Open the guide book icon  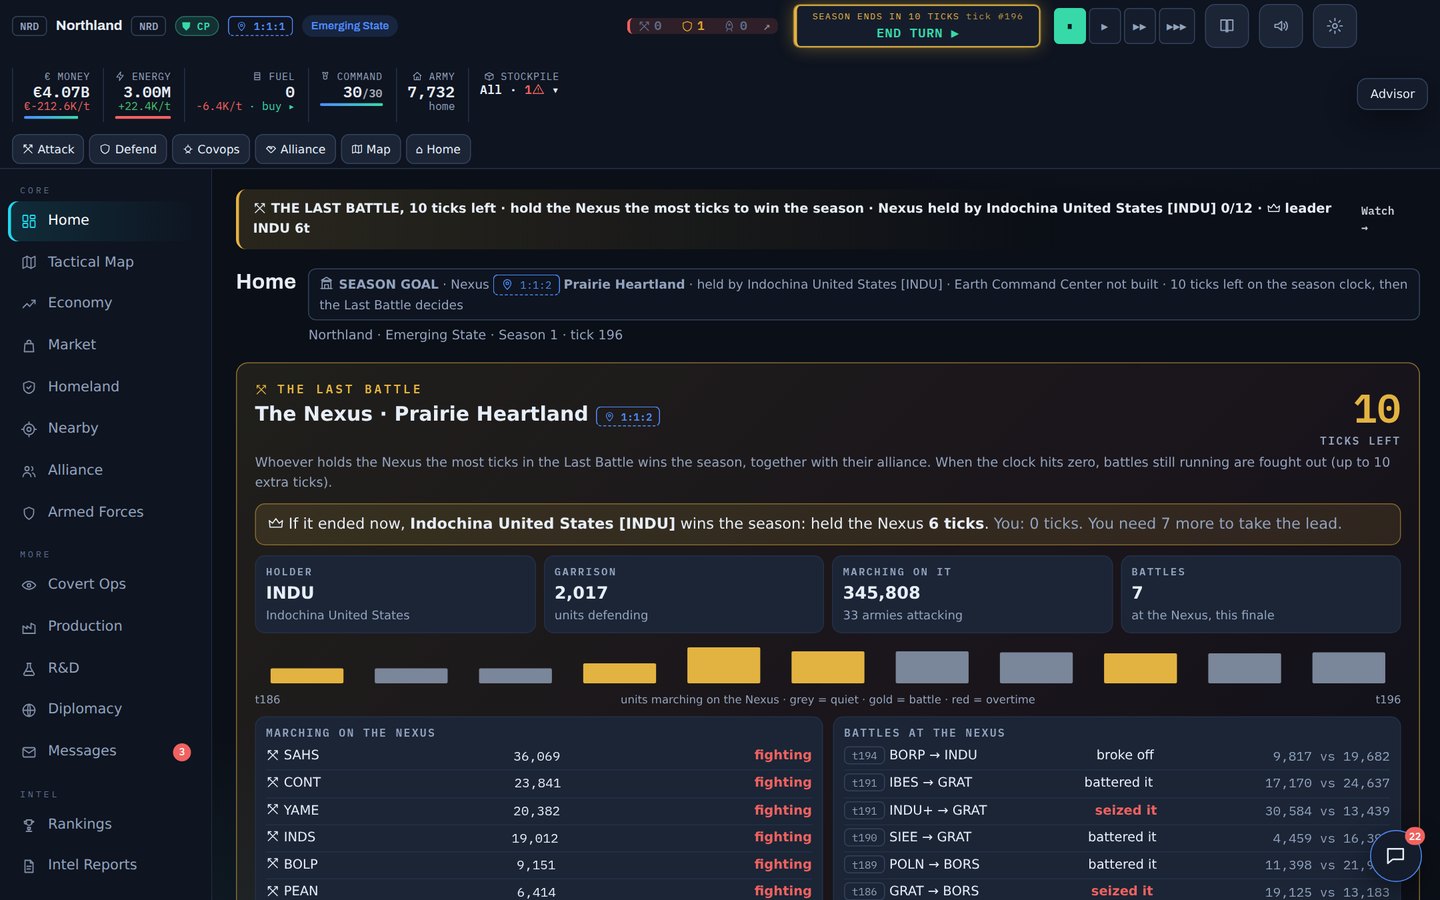point(1226,26)
